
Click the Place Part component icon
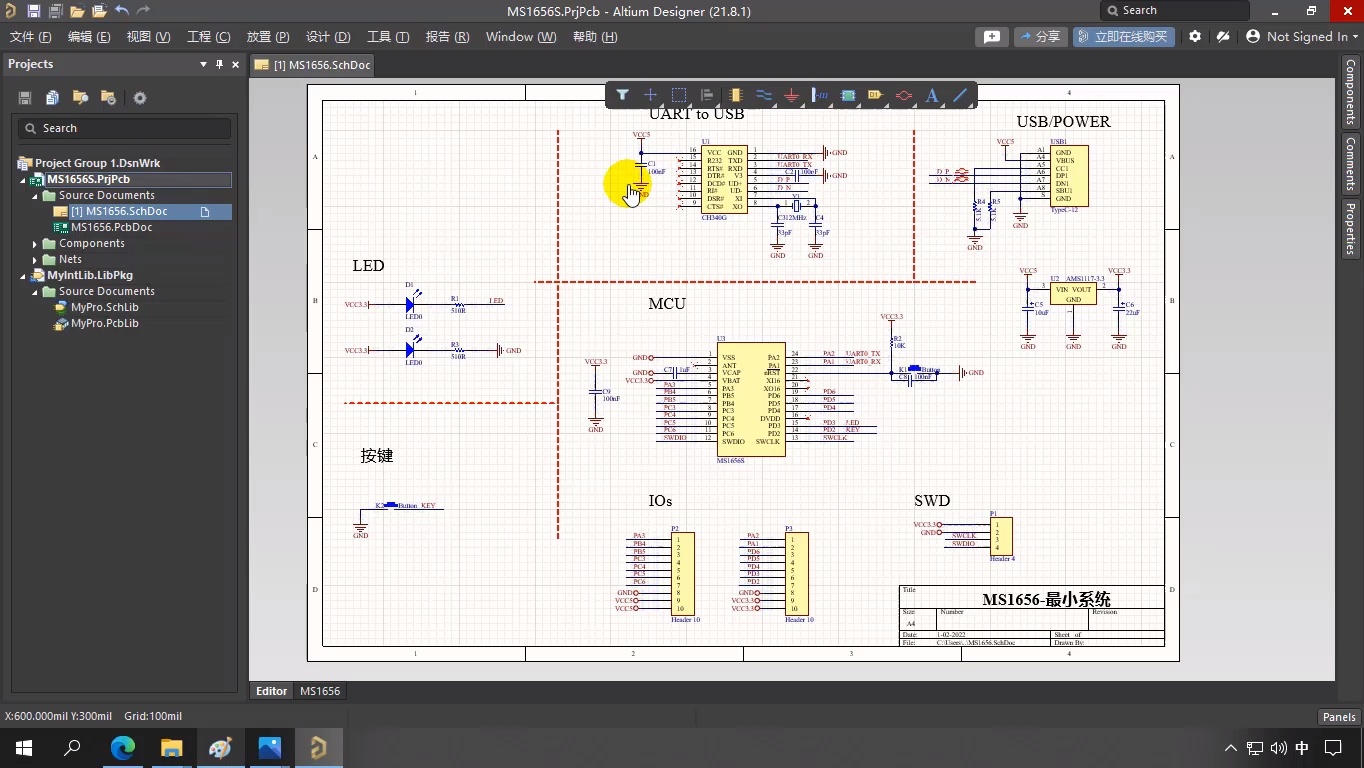736,95
